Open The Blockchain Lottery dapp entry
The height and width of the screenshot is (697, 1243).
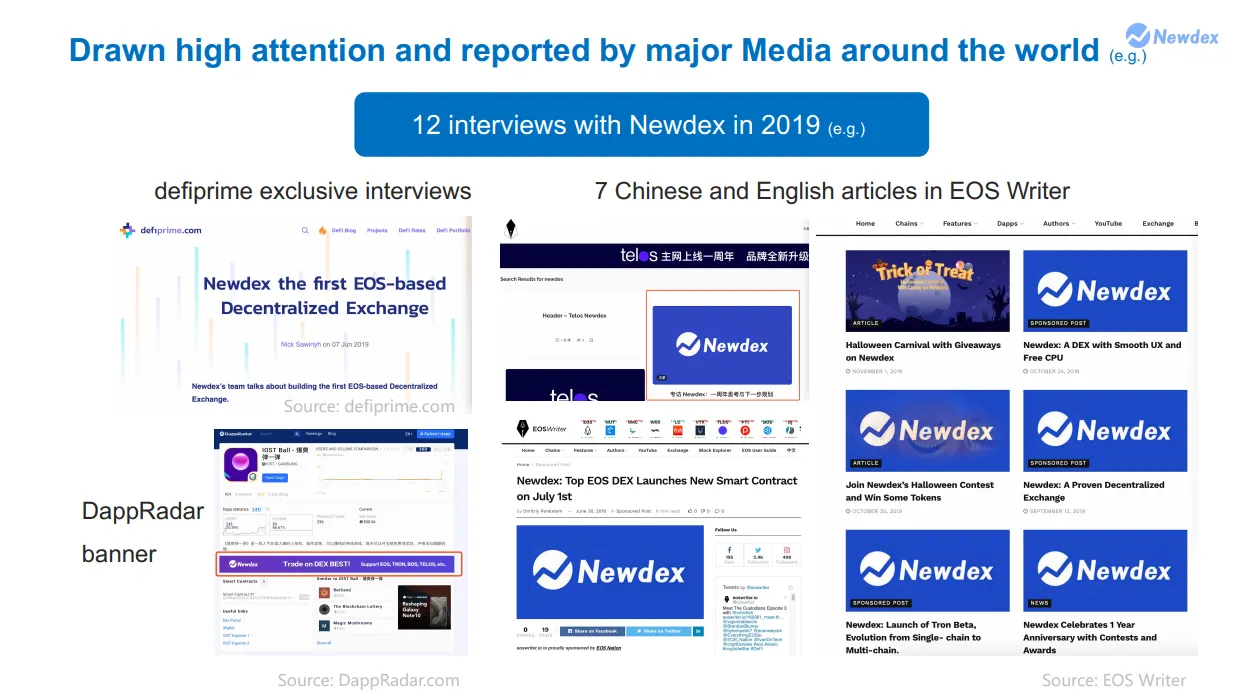[360, 609]
